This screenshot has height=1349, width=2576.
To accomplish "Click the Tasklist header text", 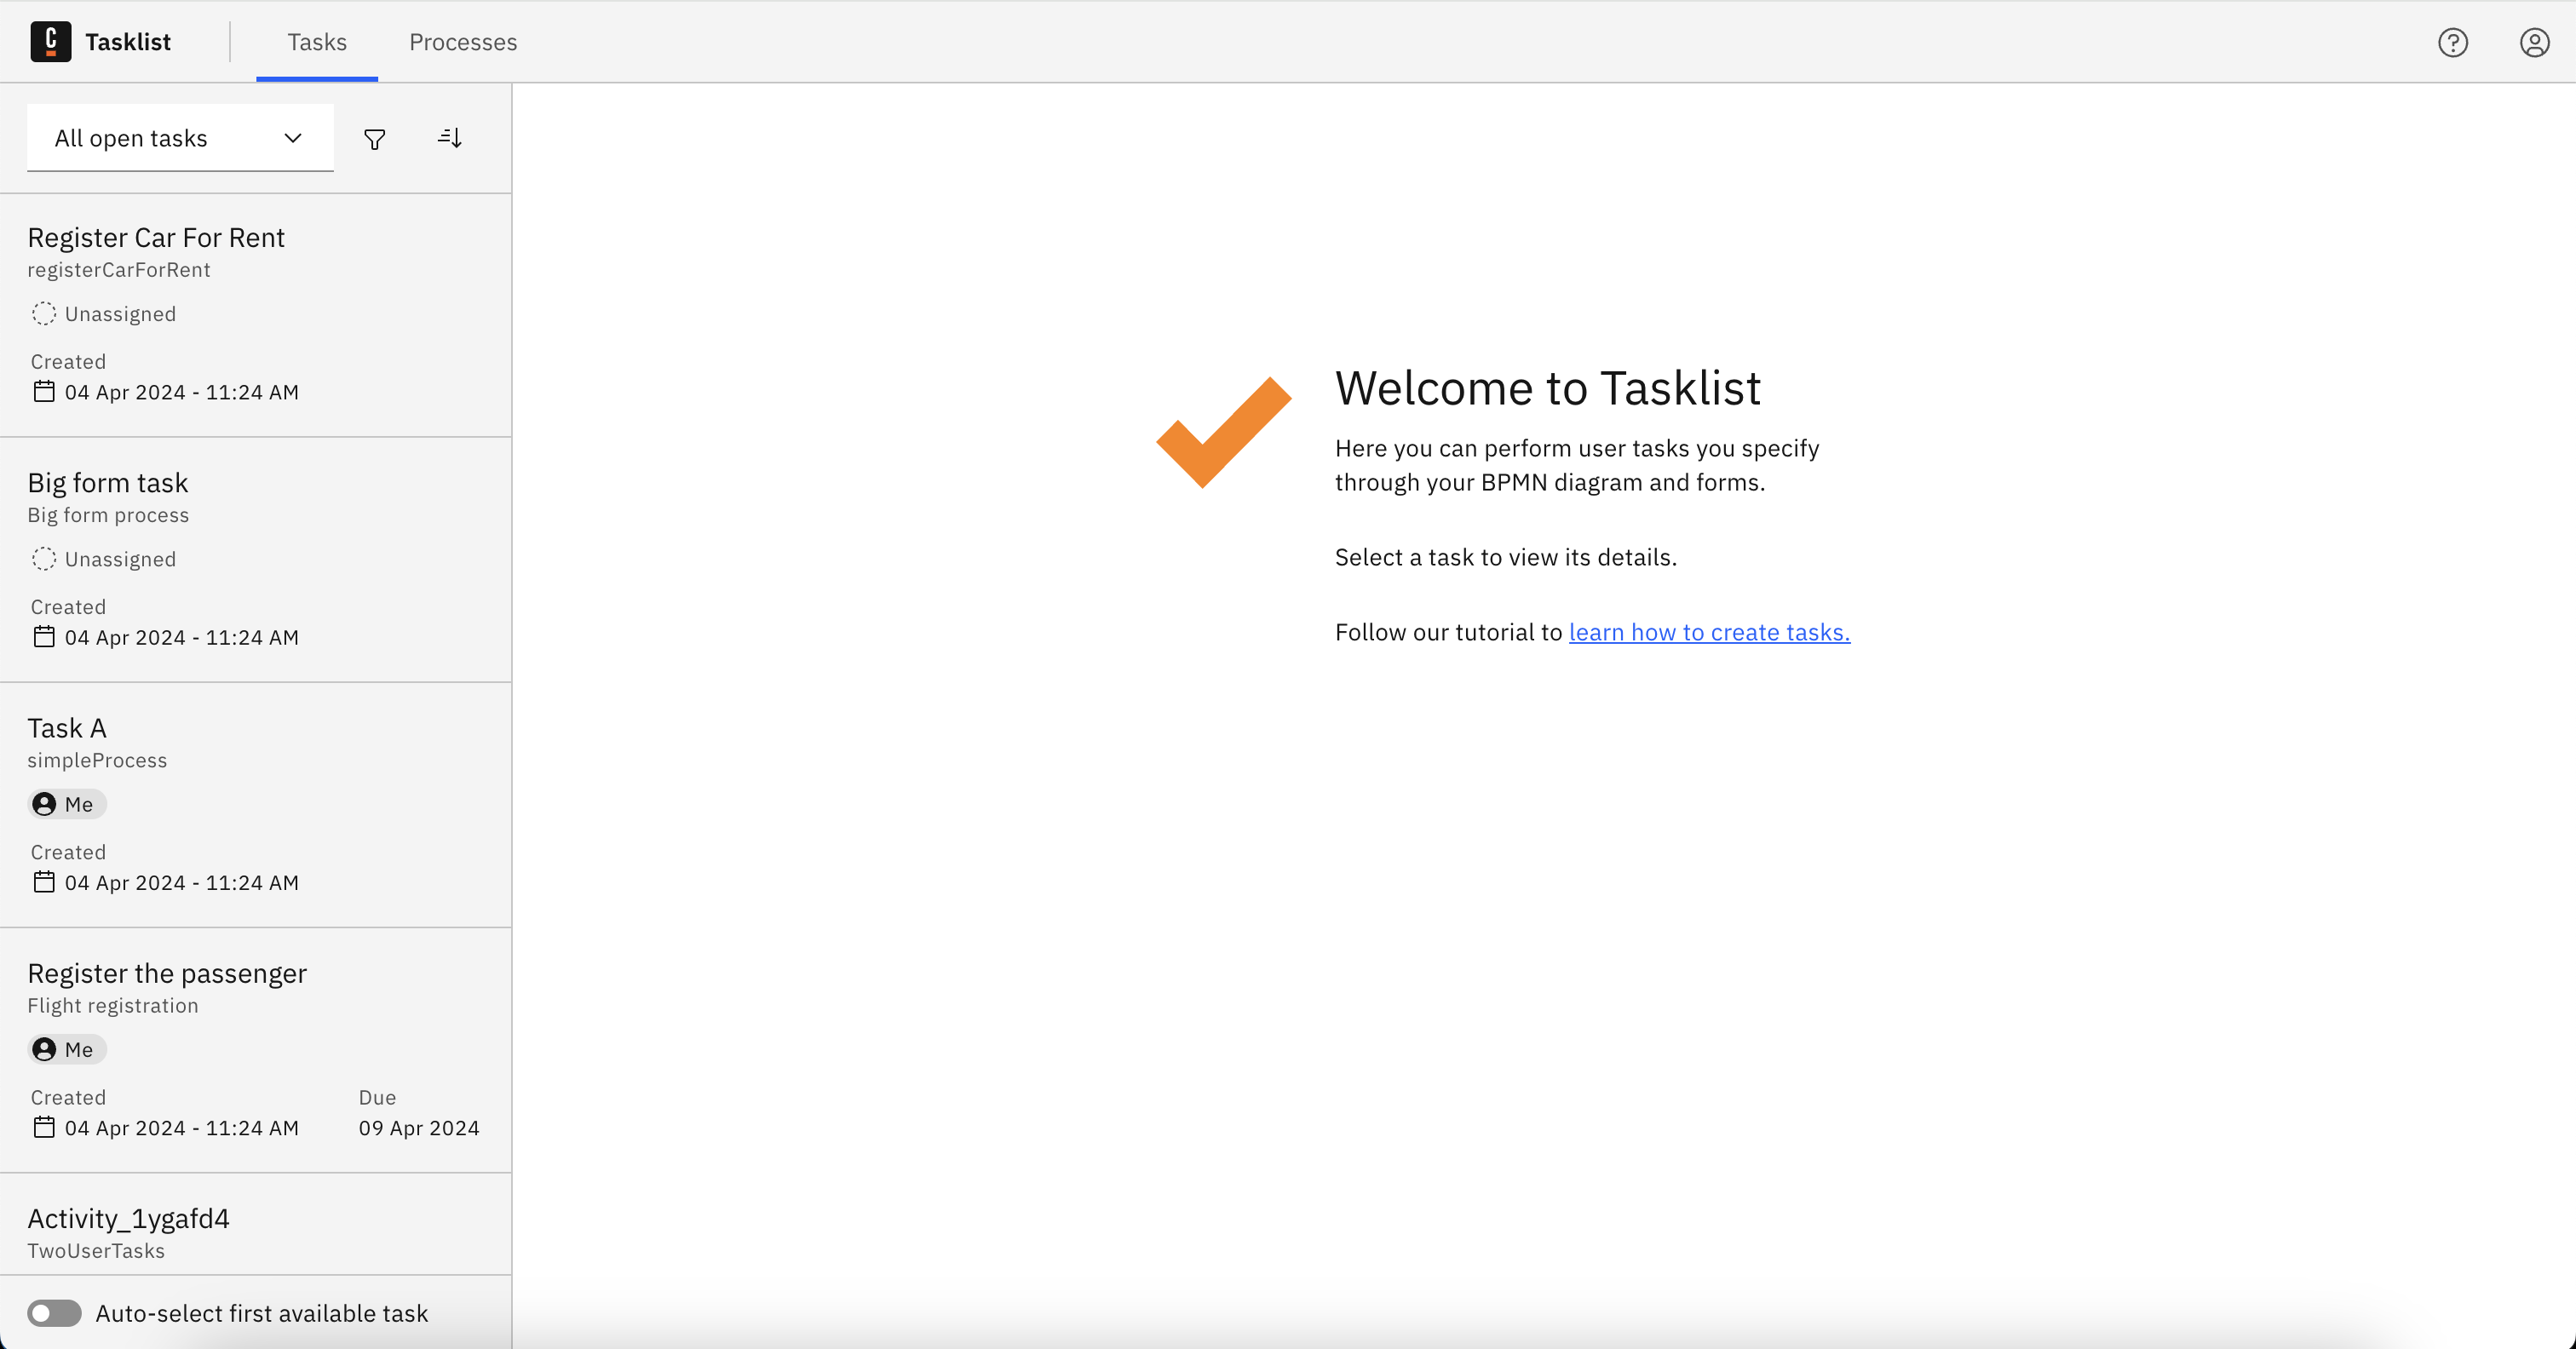I will (x=129, y=41).
